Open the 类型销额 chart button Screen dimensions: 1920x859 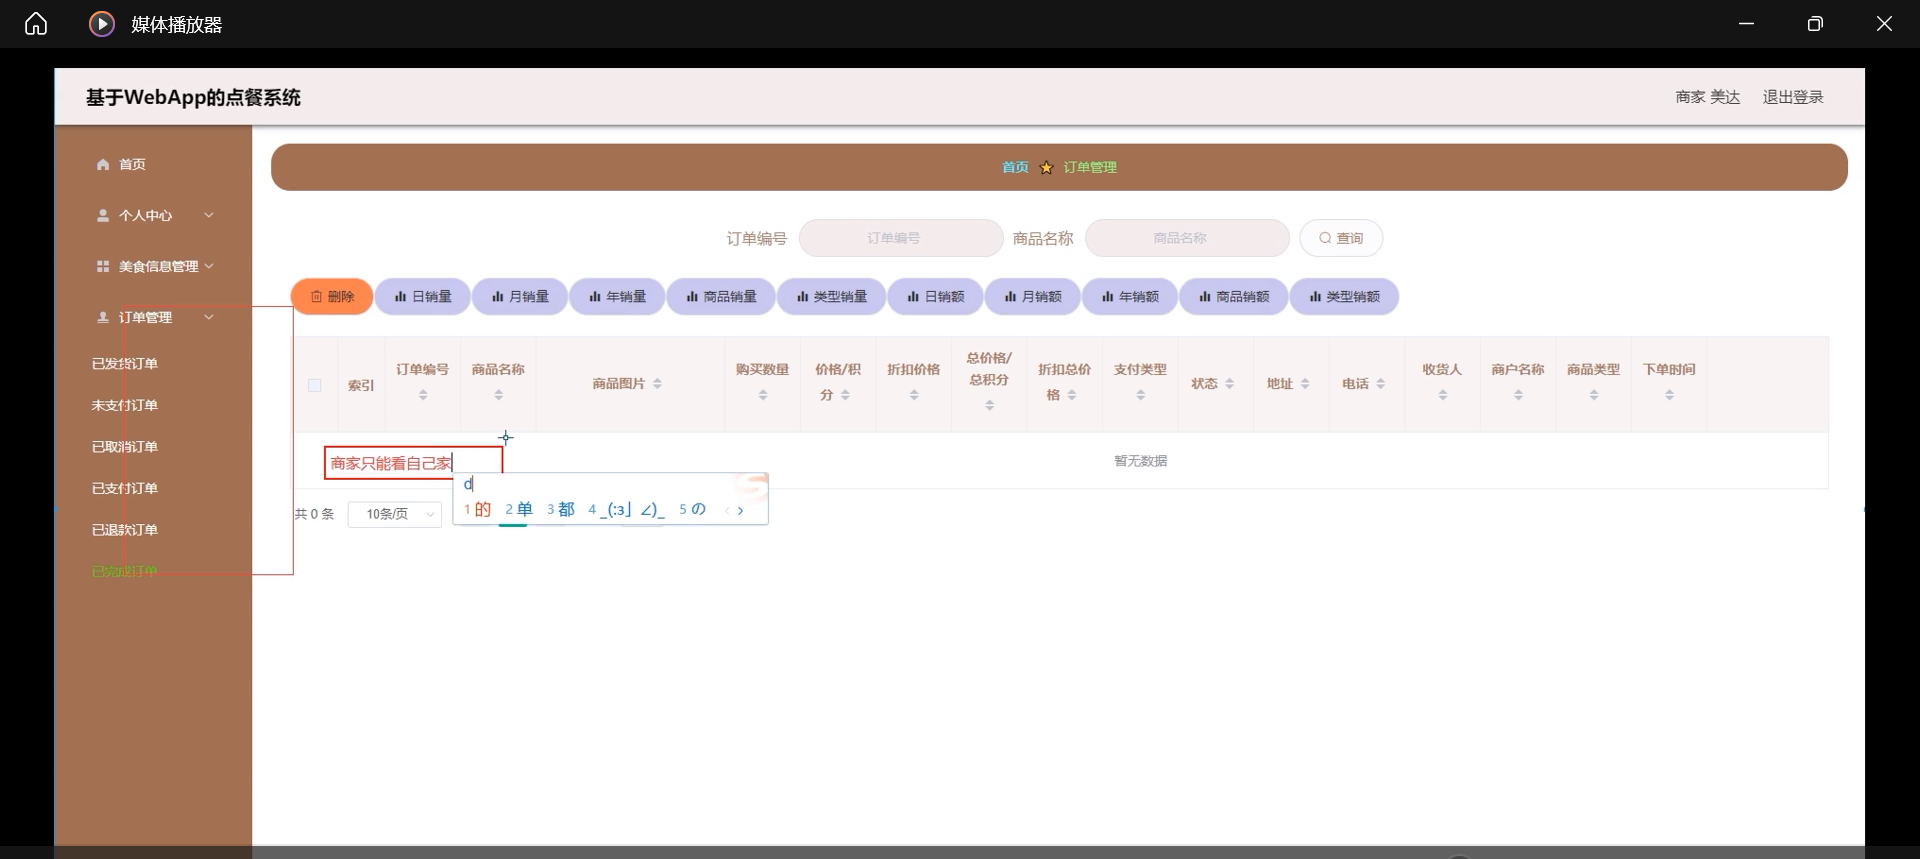1344,297
